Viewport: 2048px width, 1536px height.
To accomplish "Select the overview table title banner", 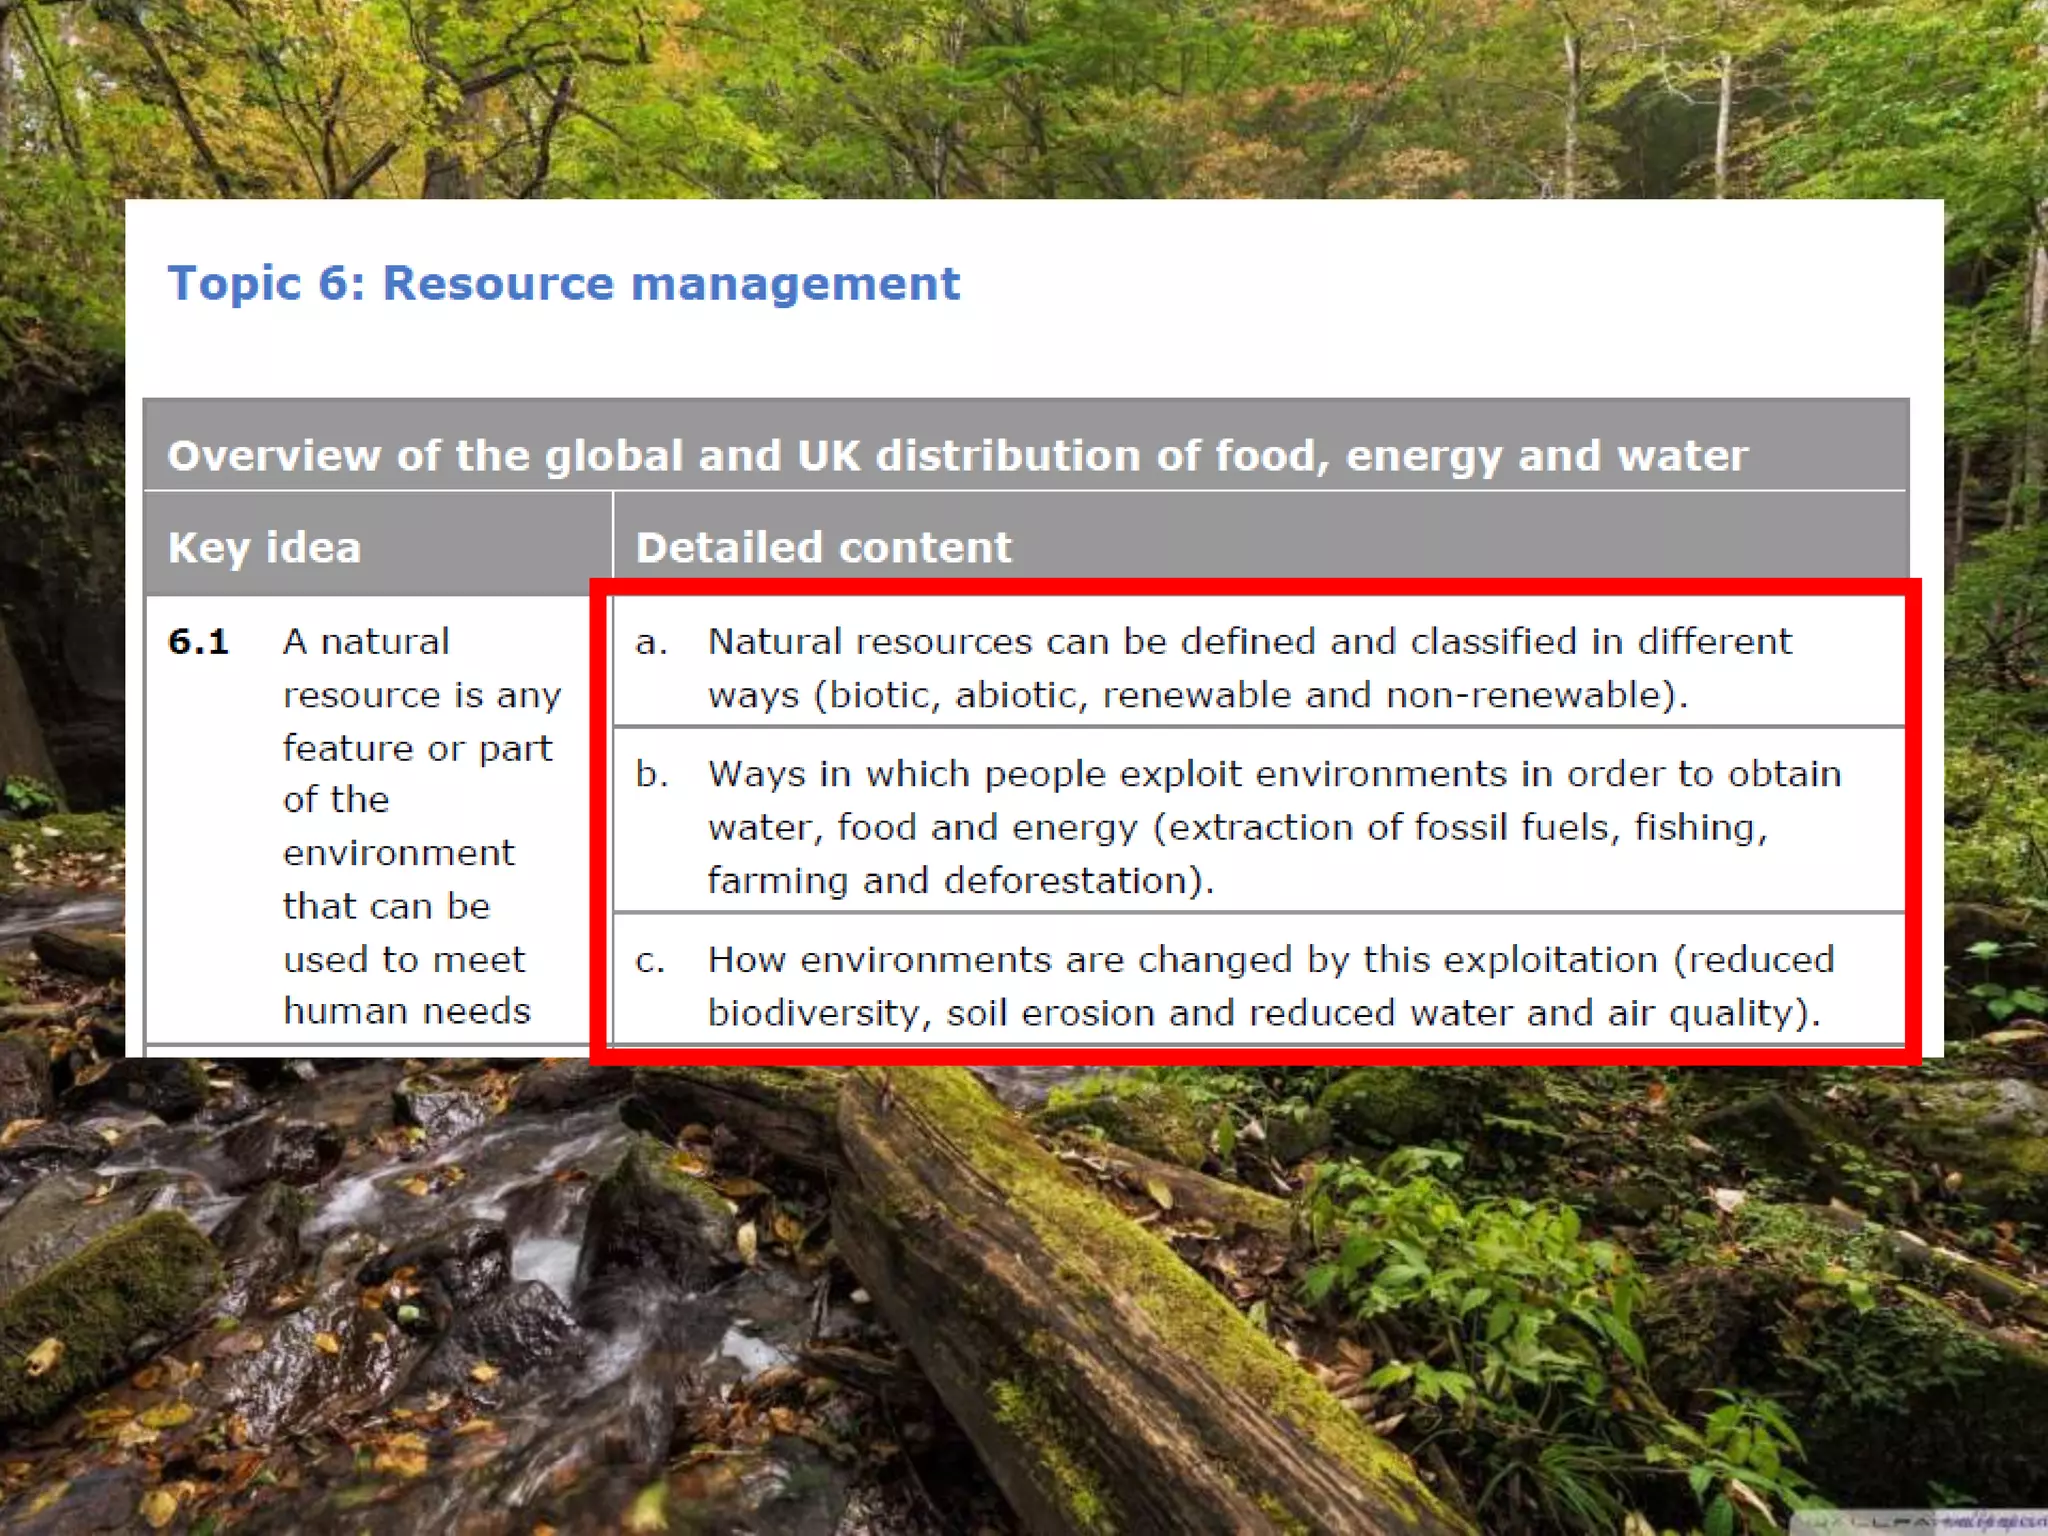I will pyautogui.click(x=957, y=455).
